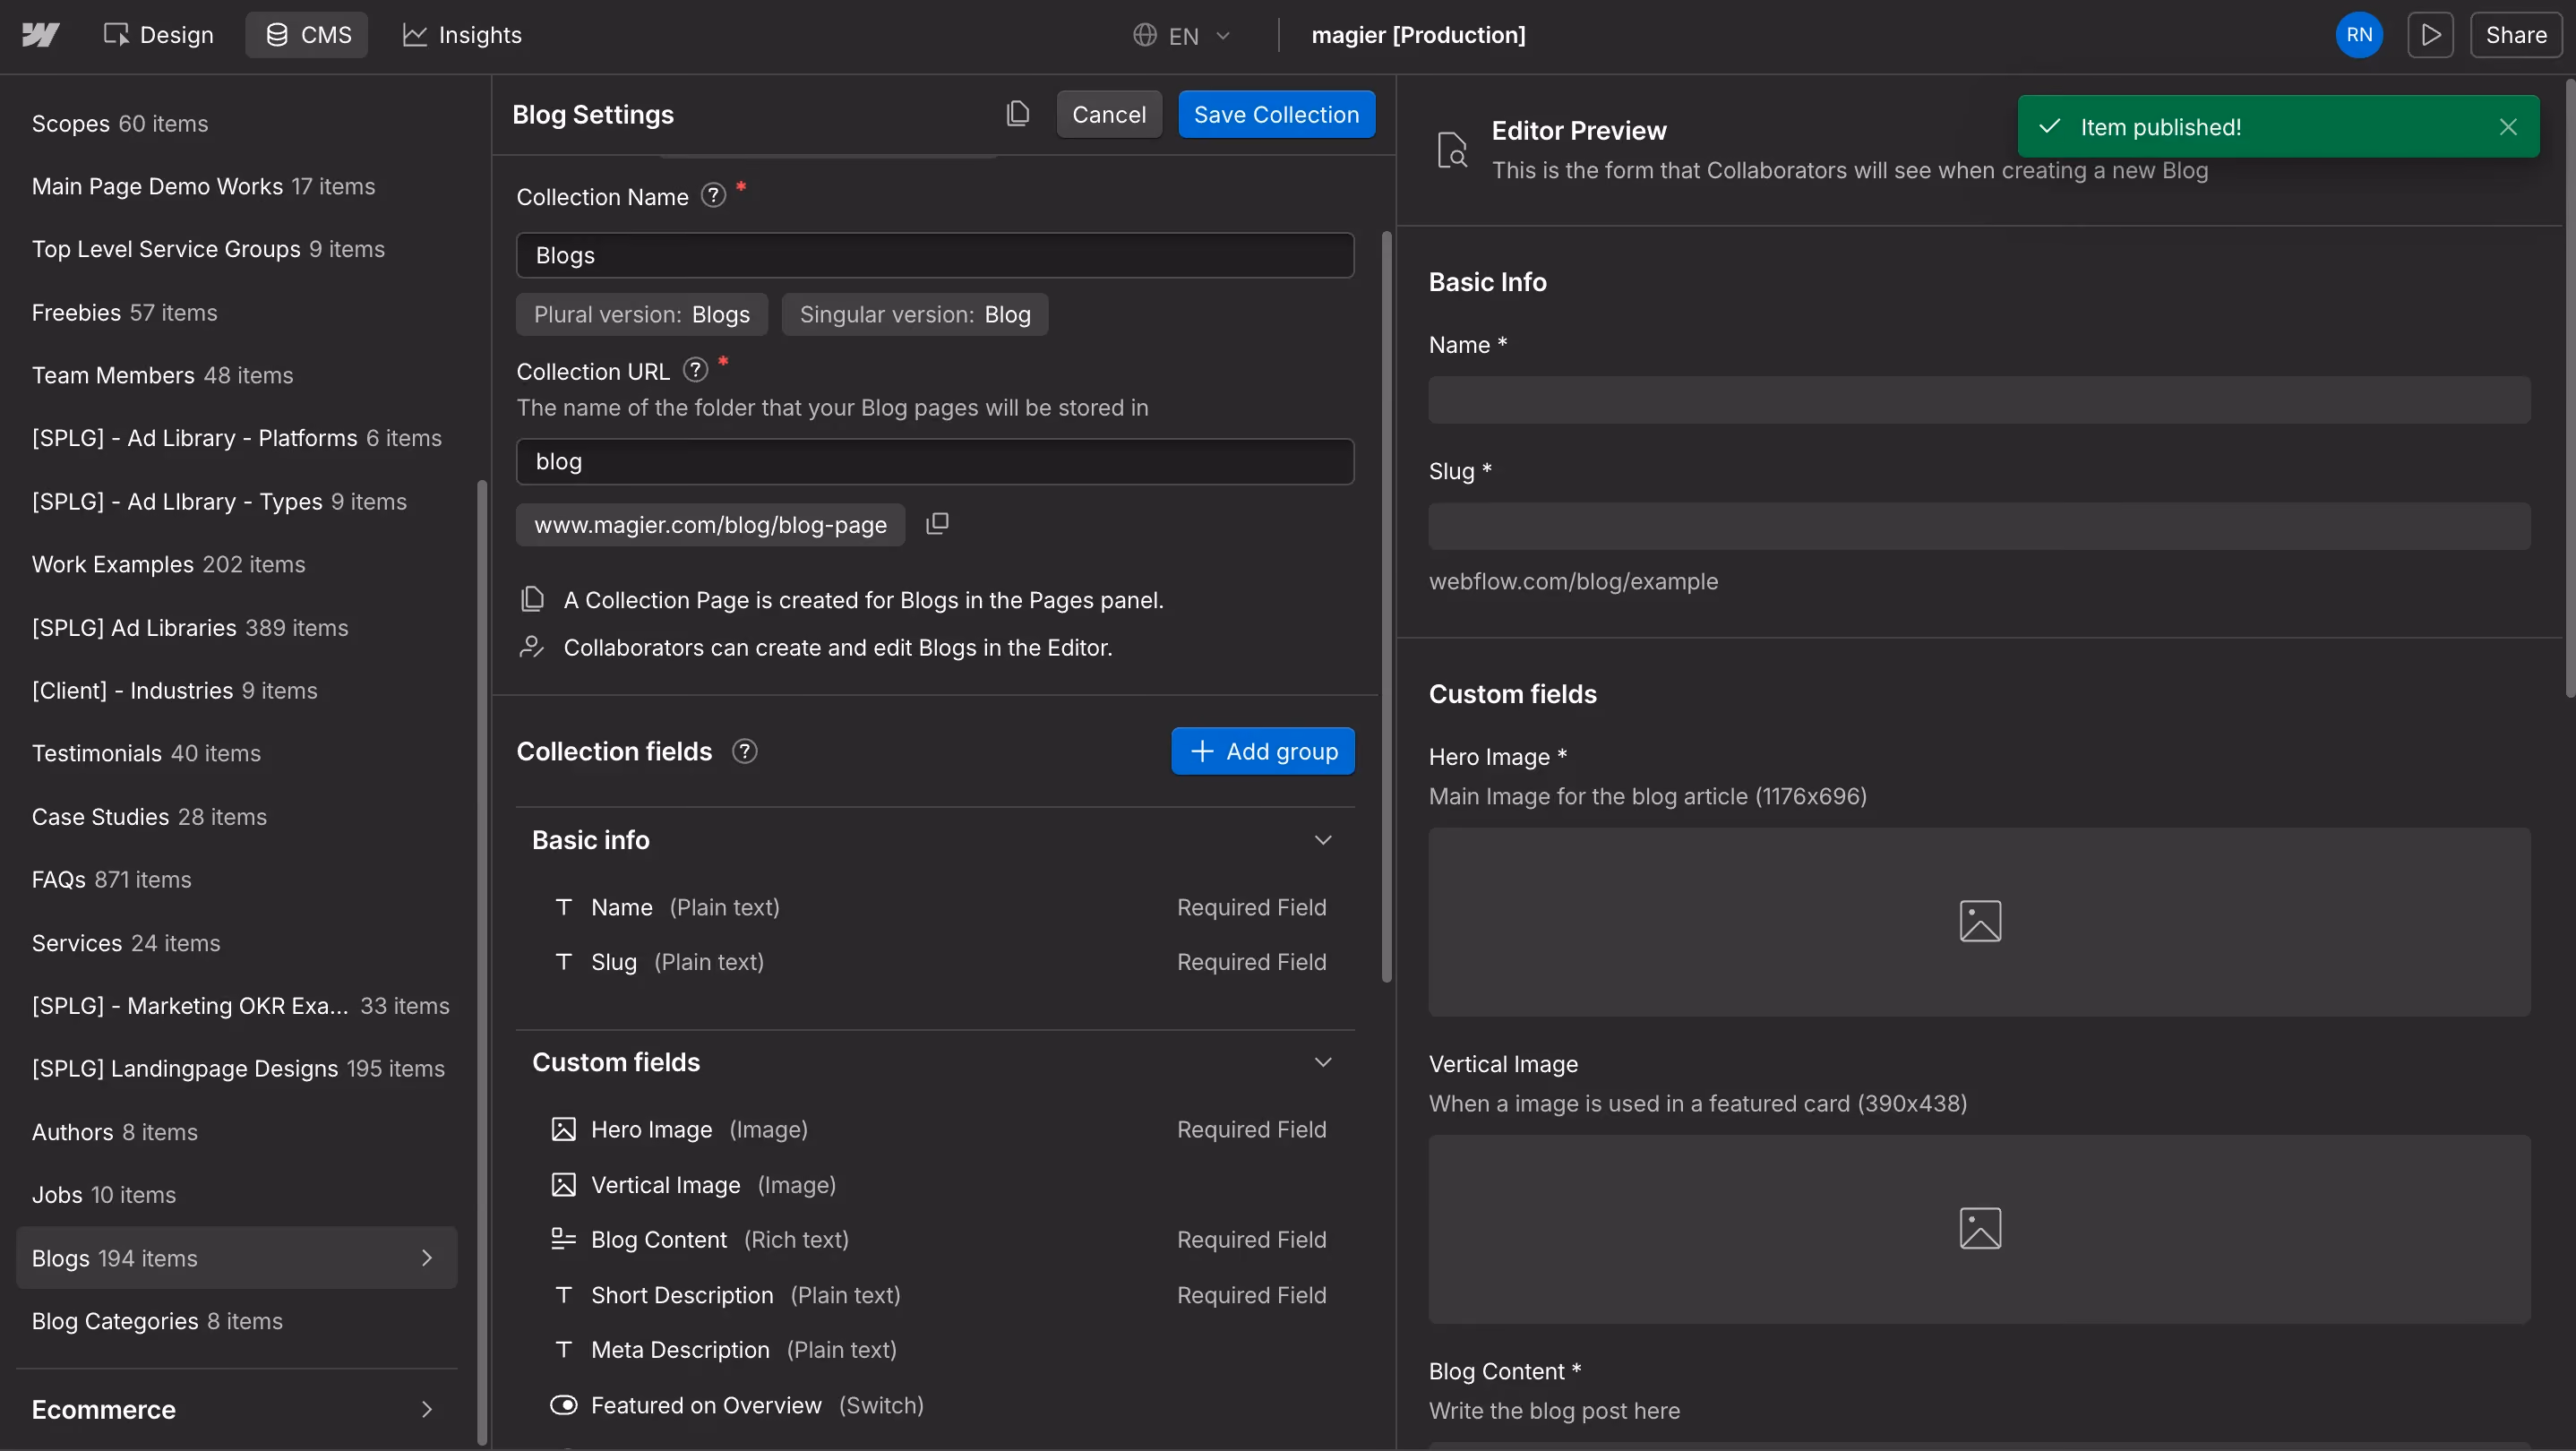Viewport: 2576px width, 1451px height.
Task: Click the Collection URL input field
Action: tap(935, 461)
